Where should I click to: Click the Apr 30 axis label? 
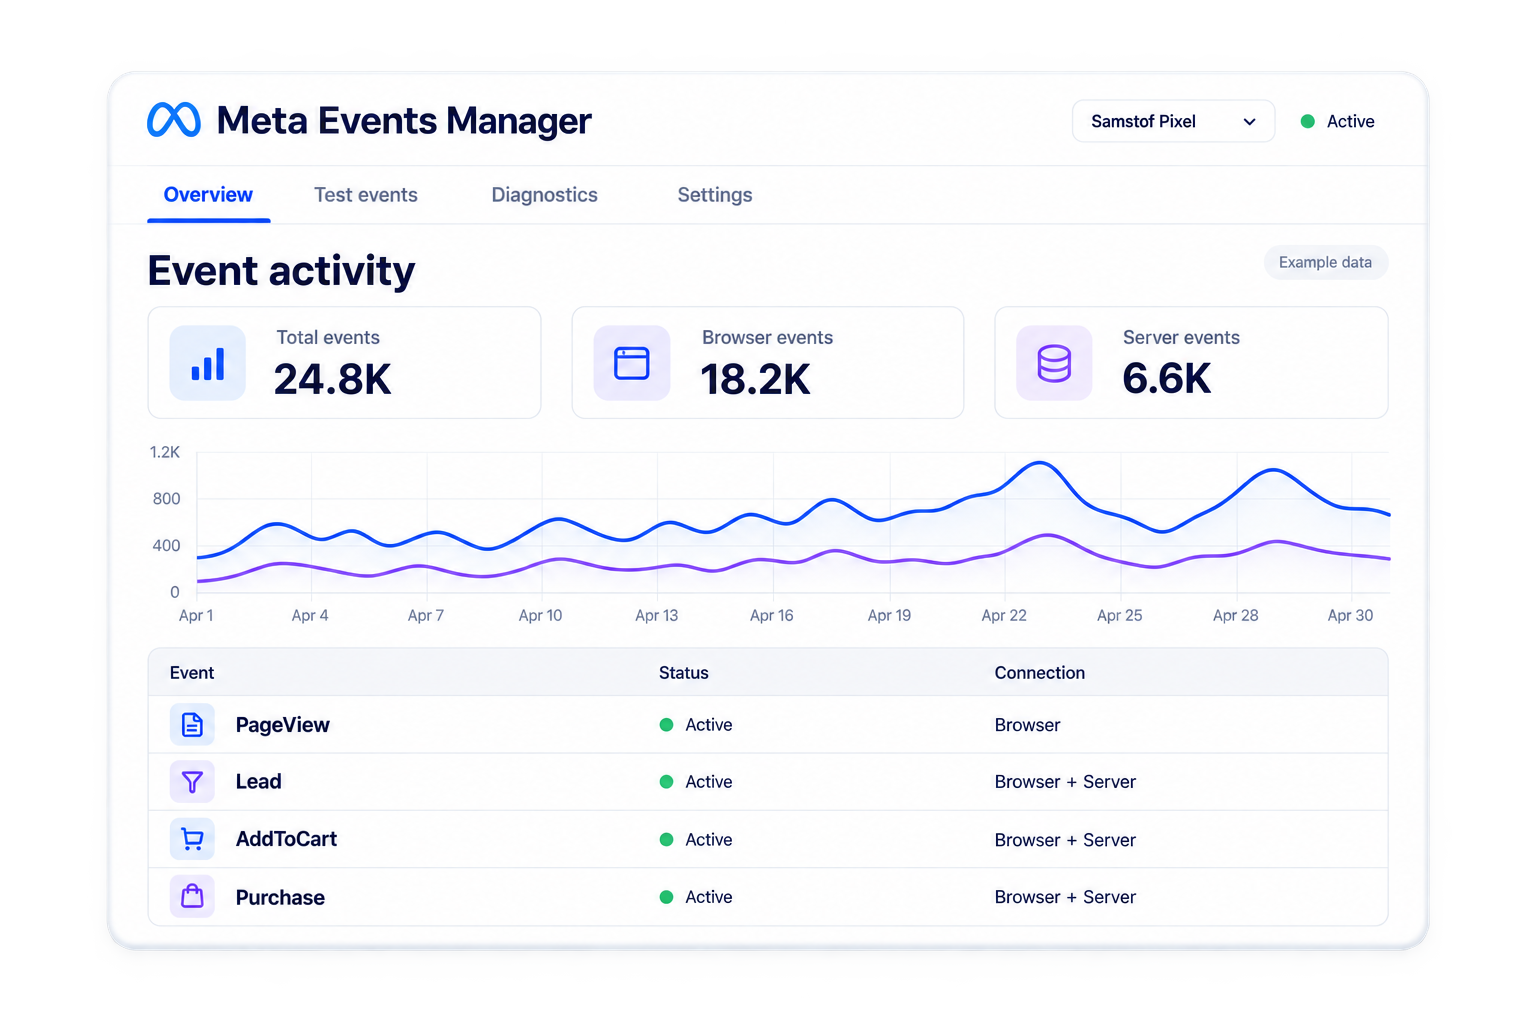pos(1350,615)
